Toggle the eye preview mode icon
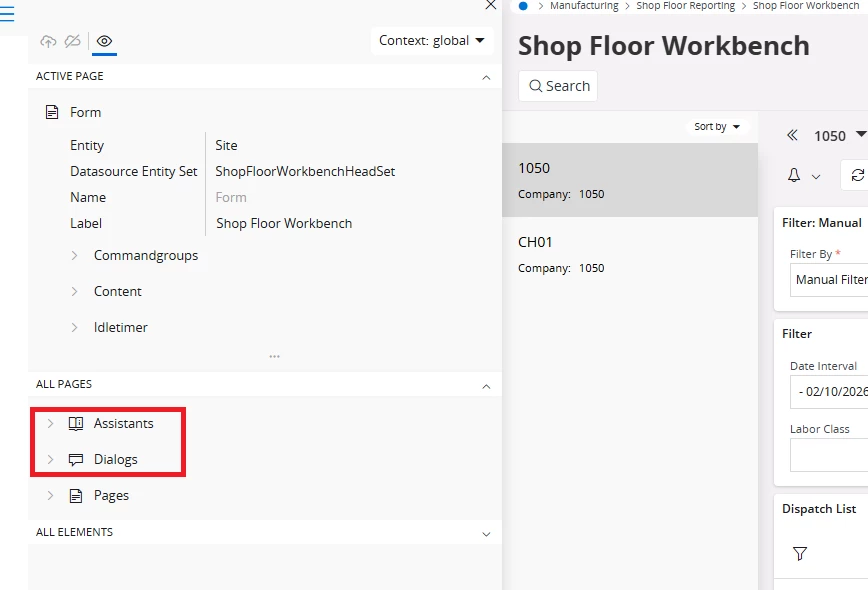The height and width of the screenshot is (590, 868). [x=104, y=41]
